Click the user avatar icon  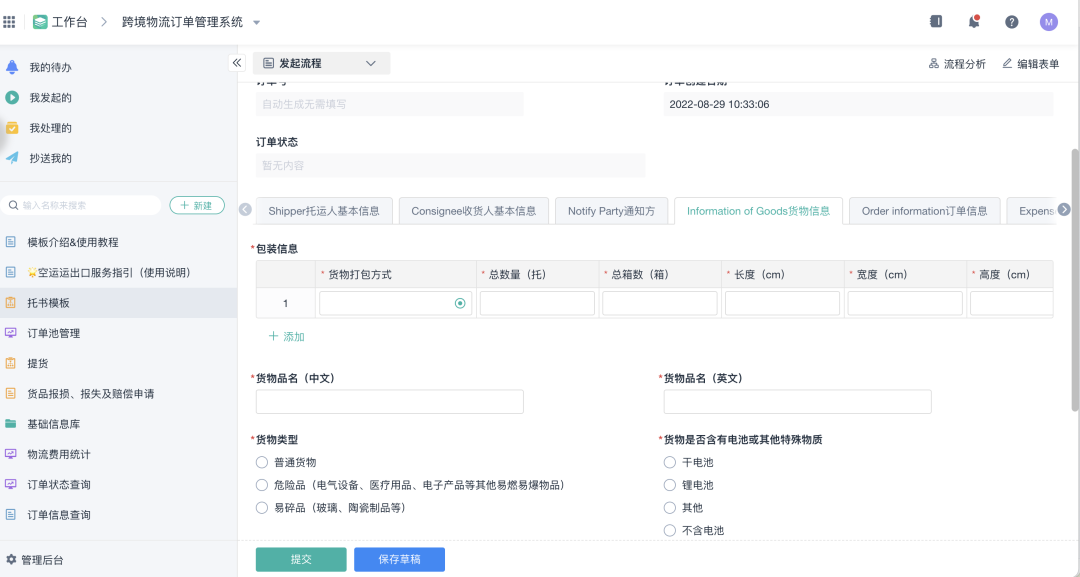[1048, 22]
